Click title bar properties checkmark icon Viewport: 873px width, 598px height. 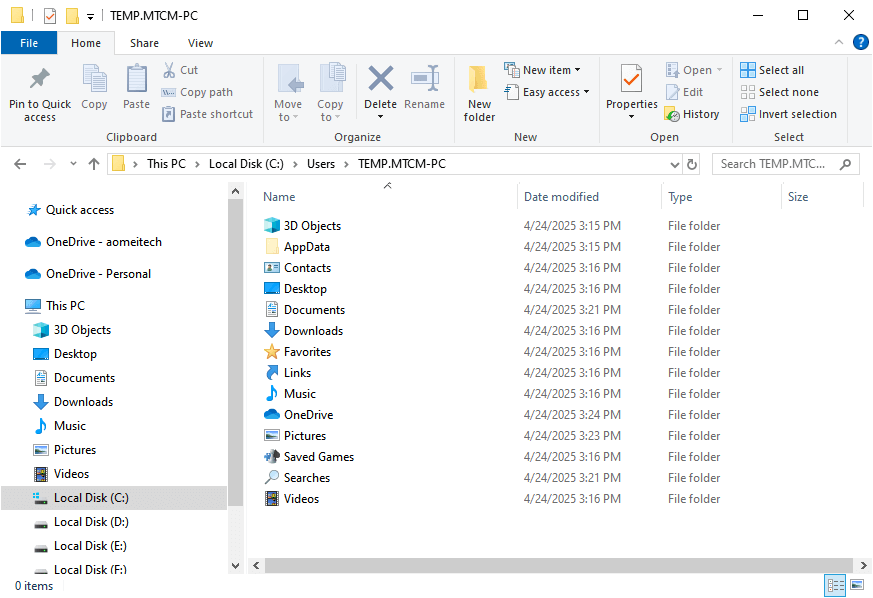pyautogui.click(x=50, y=16)
